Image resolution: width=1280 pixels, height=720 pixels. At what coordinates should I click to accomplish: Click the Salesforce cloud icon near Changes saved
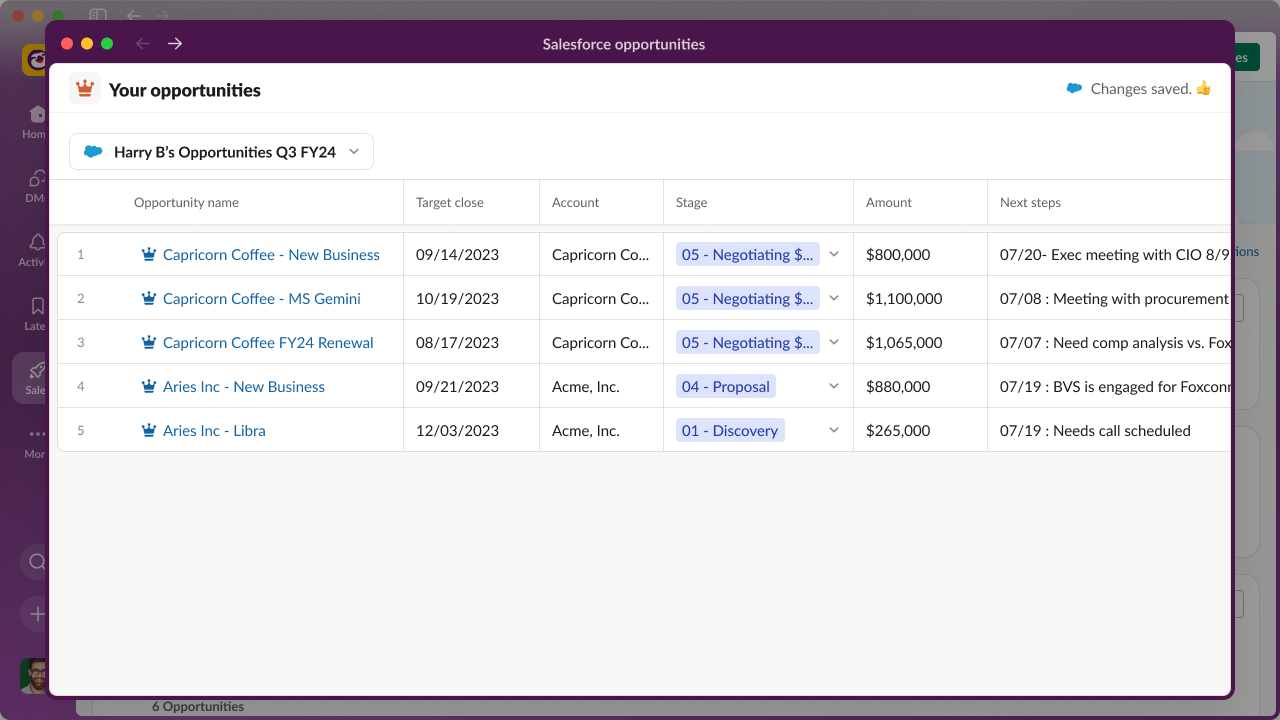(1074, 89)
